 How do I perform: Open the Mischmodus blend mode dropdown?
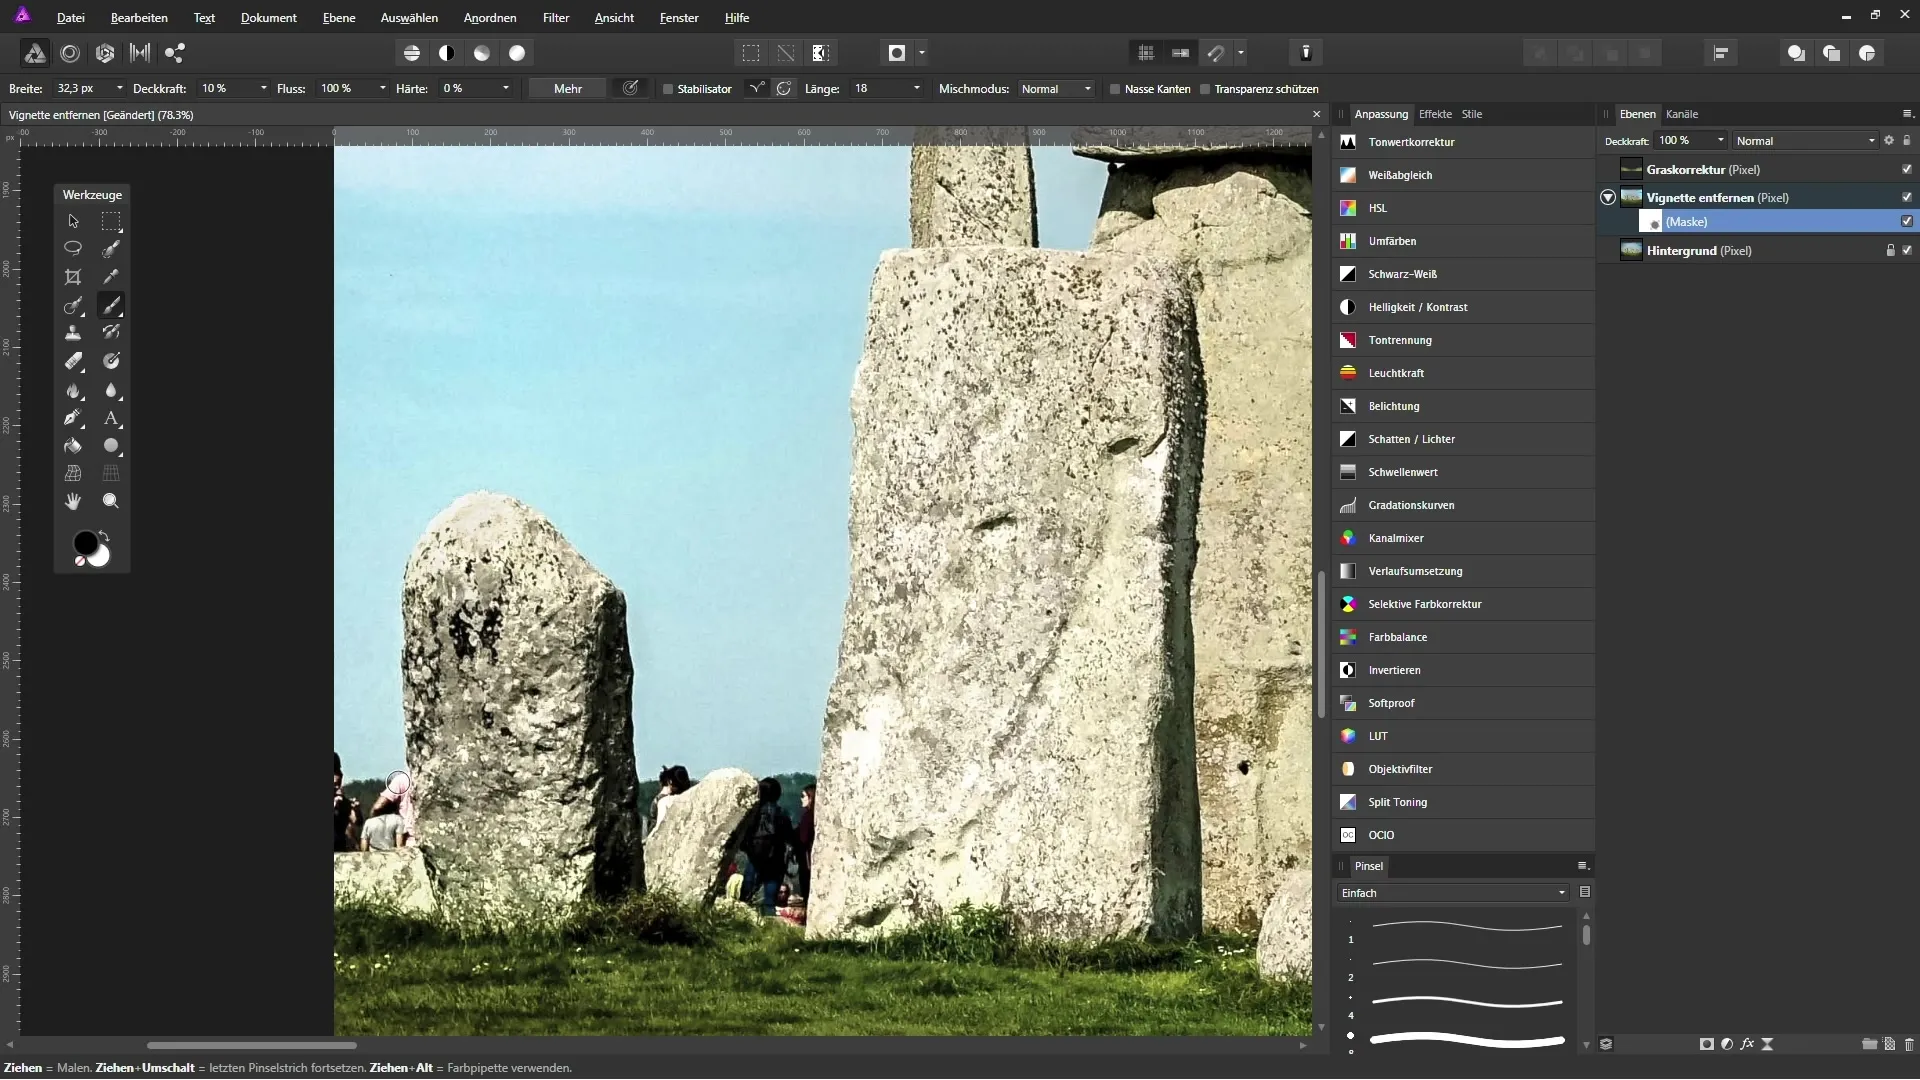coord(1056,89)
